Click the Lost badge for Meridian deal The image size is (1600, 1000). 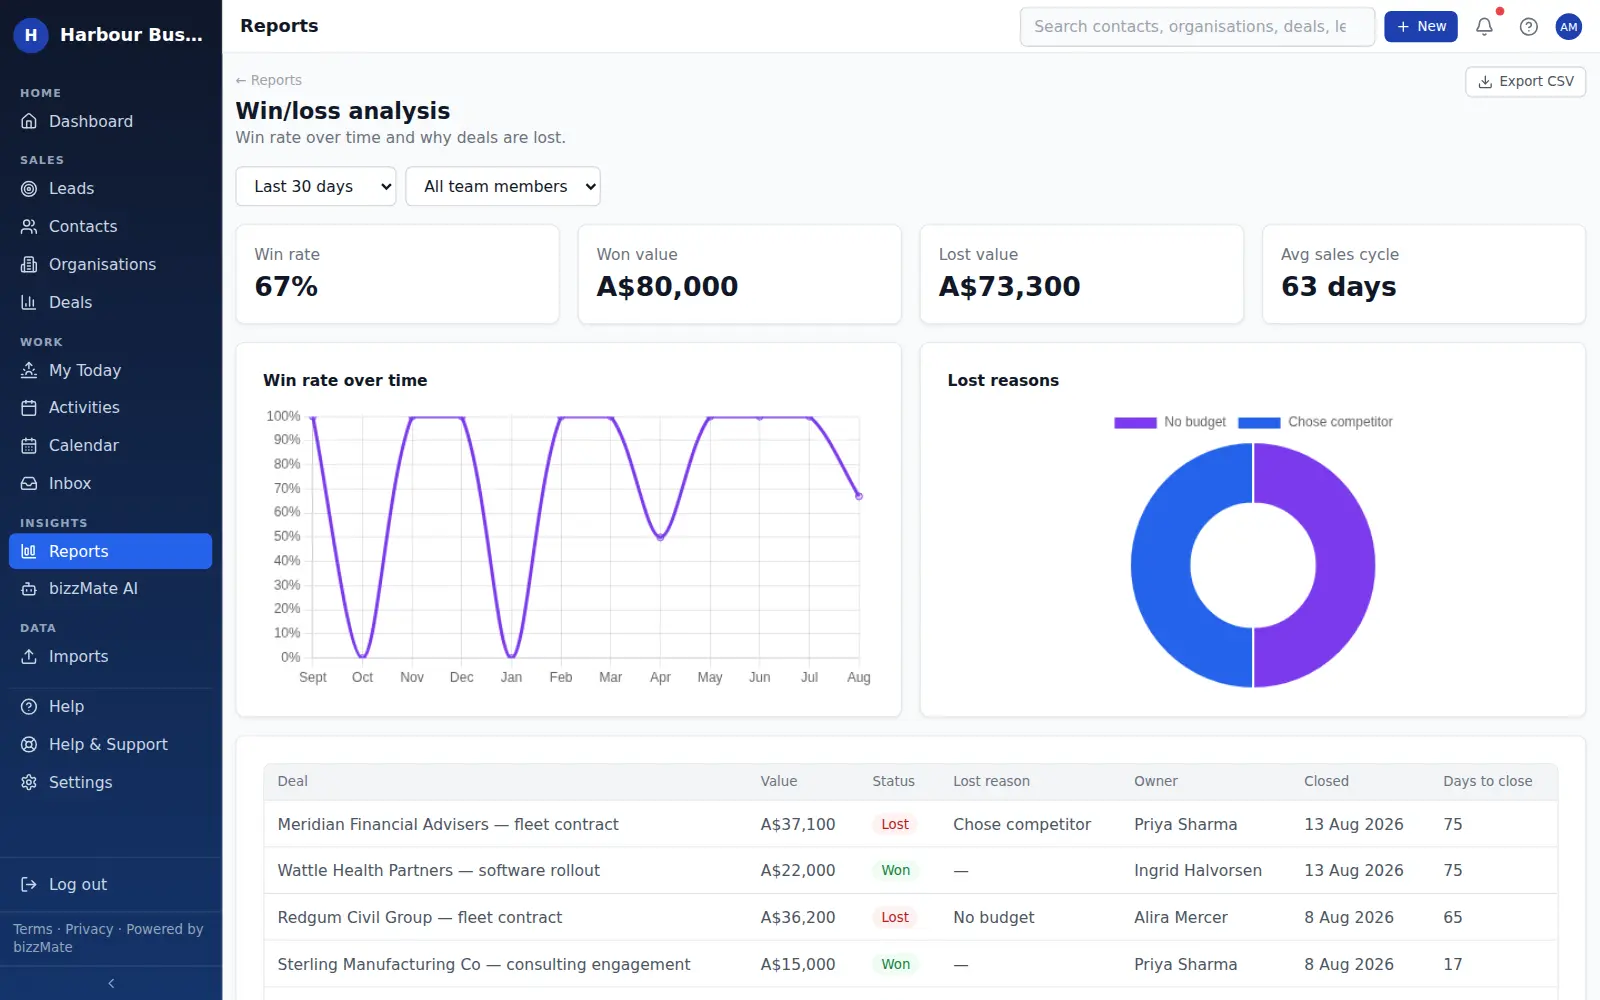click(895, 825)
